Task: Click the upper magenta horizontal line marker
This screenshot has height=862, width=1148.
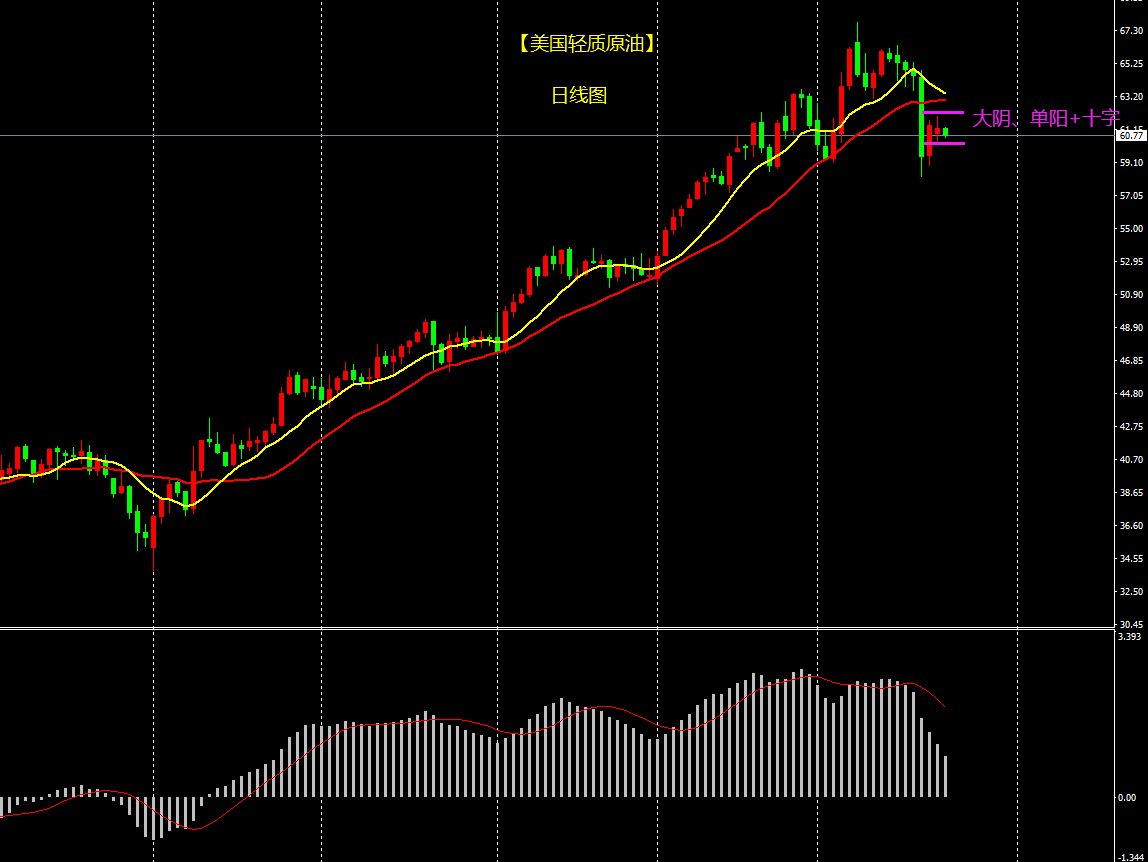Action: pyautogui.click(x=943, y=112)
